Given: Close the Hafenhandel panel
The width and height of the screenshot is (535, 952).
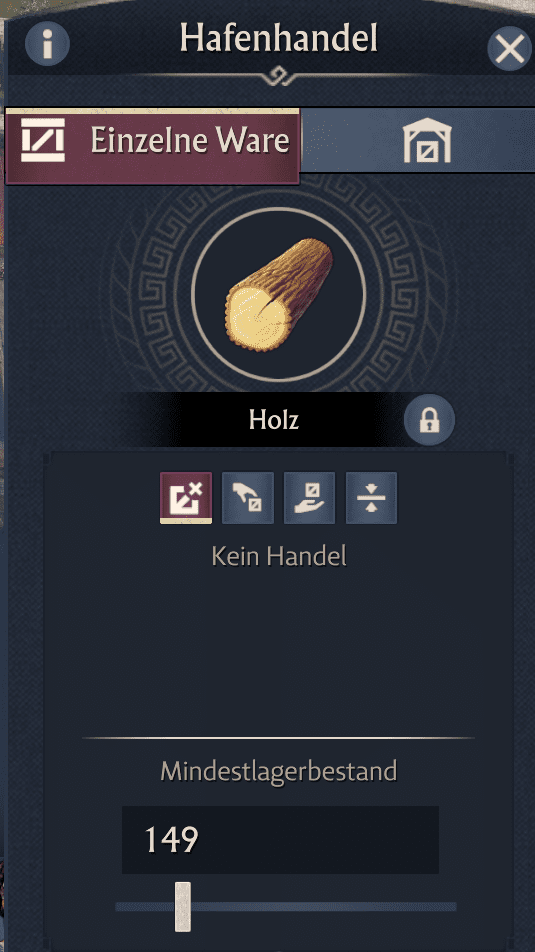Looking at the screenshot, I should click(x=509, y=49).
